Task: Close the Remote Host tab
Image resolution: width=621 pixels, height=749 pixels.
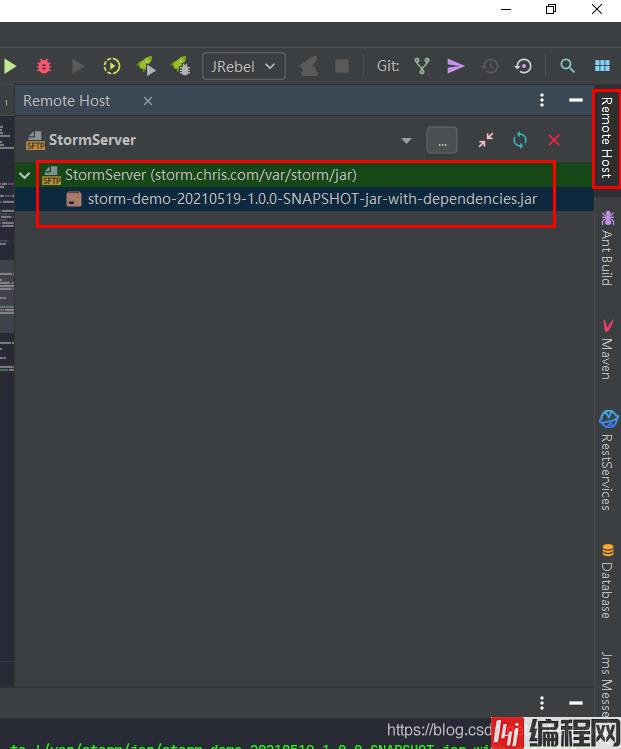Action: tap(148, 101)
